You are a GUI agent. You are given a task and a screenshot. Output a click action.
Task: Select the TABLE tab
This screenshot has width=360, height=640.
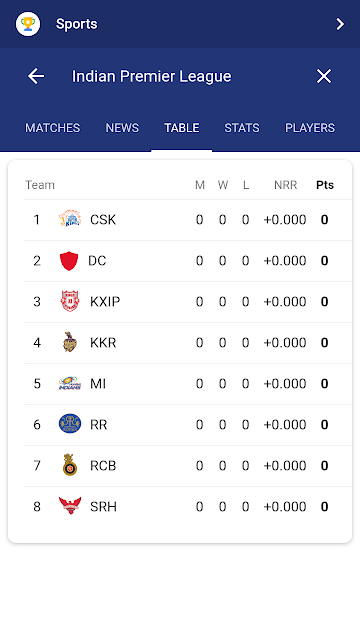[x=182, y=128]
